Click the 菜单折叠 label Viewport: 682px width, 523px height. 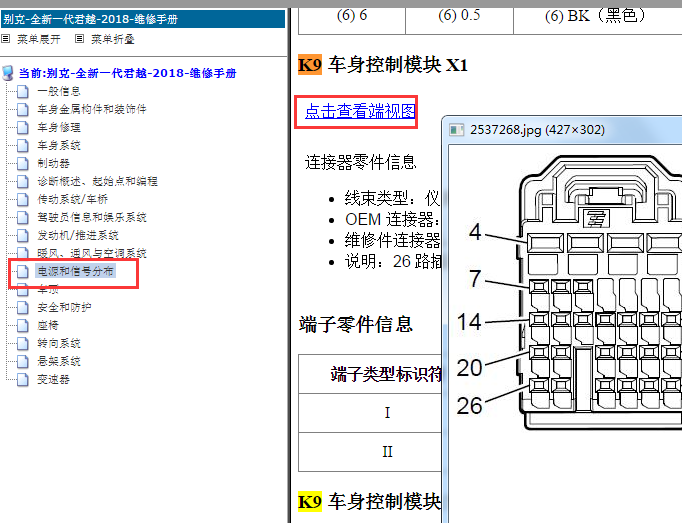pos(113,39)
